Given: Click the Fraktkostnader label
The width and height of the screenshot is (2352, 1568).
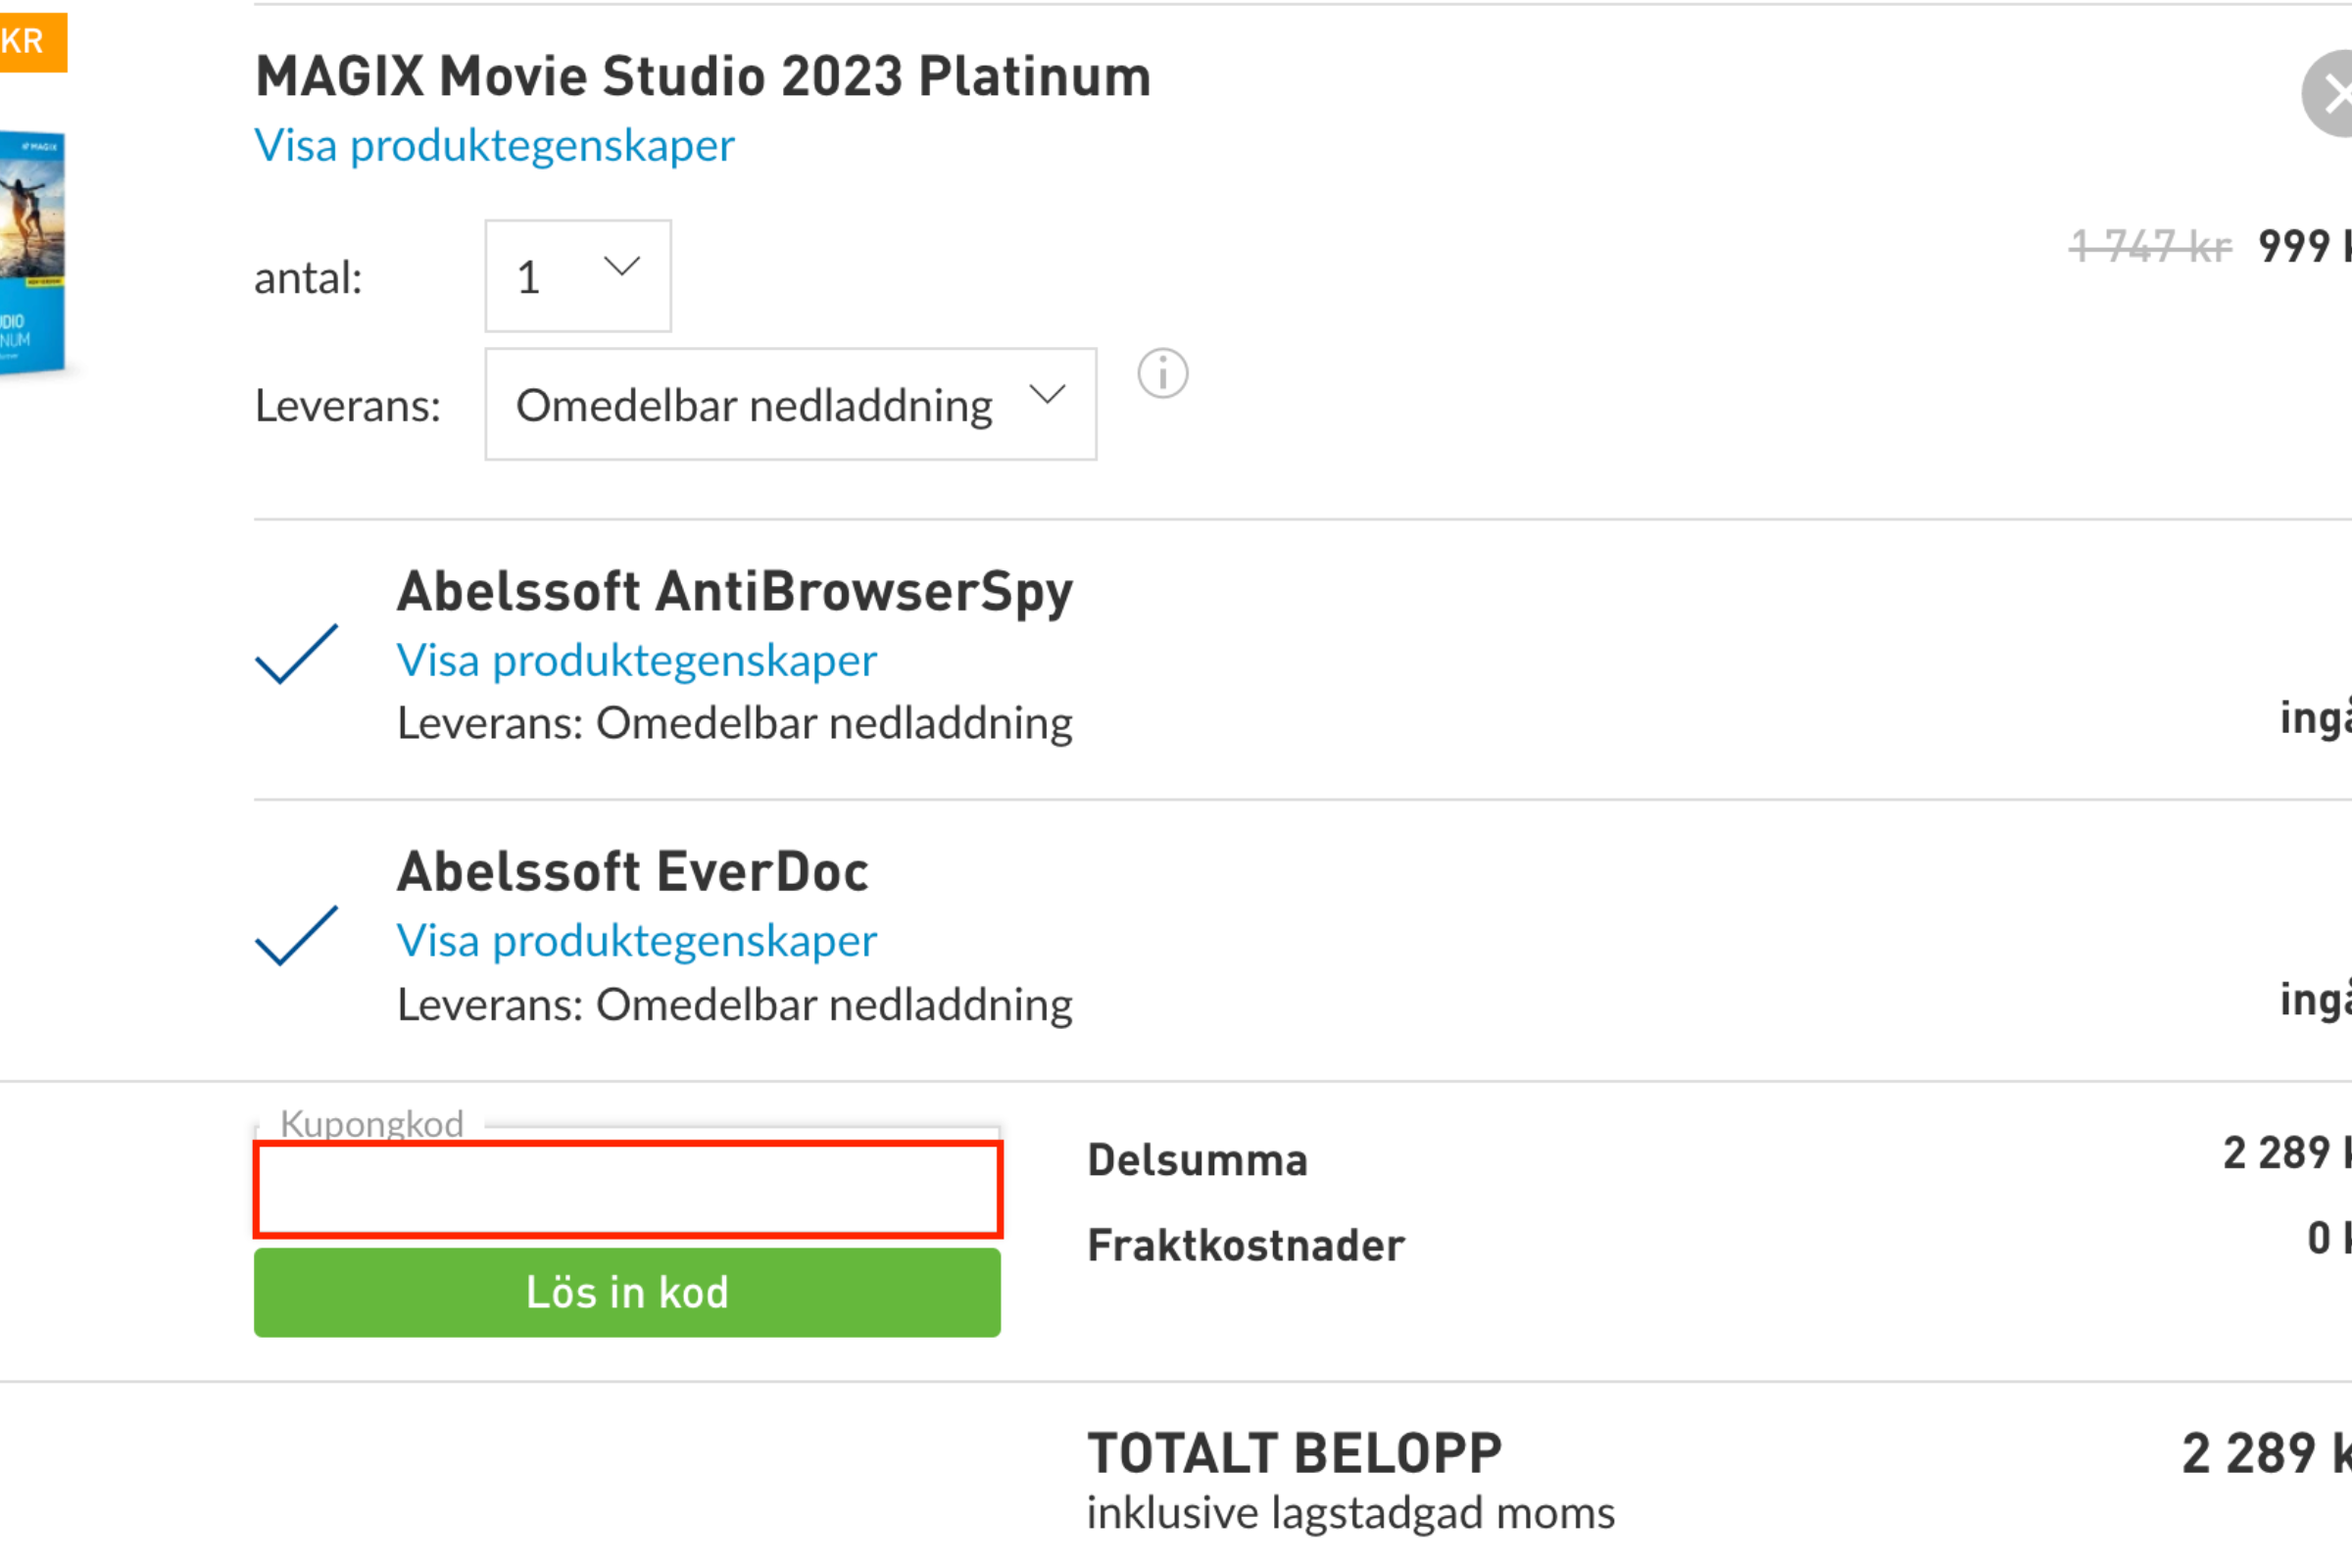Looking at the screenshot, I should pyautogui.click(x=1246, y=1246).
